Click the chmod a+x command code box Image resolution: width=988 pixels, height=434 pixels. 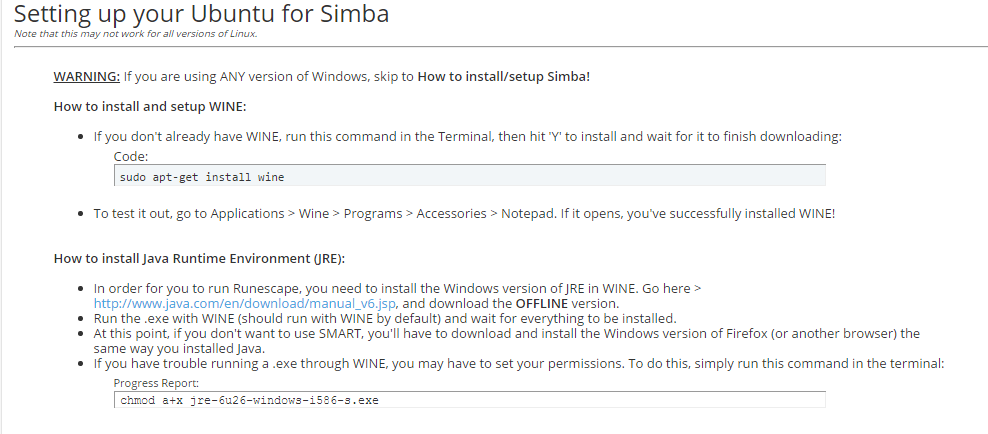tap(470, 400)
